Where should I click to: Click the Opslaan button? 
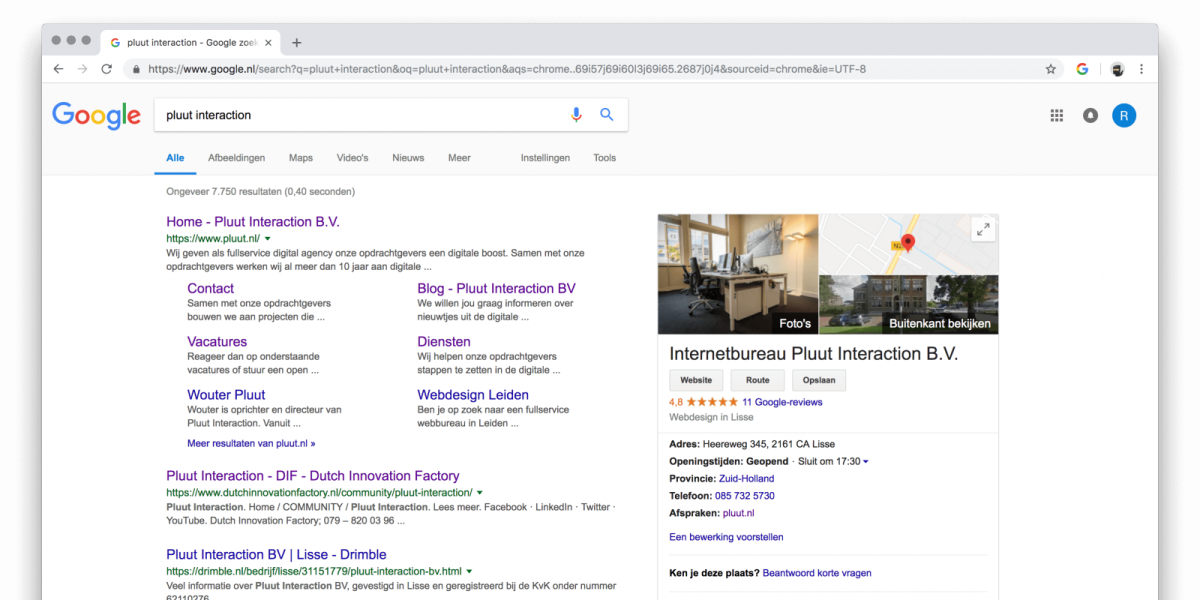(819, 380)
